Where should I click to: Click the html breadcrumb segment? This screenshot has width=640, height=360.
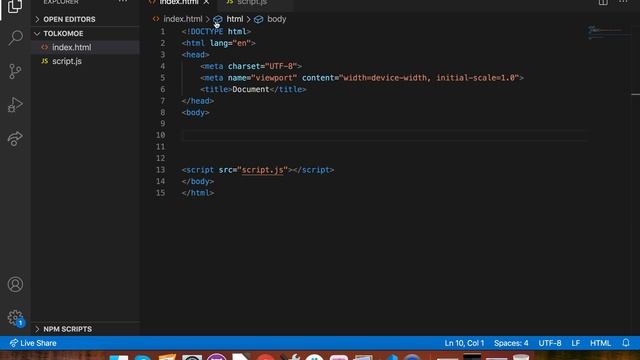[235, 19]
